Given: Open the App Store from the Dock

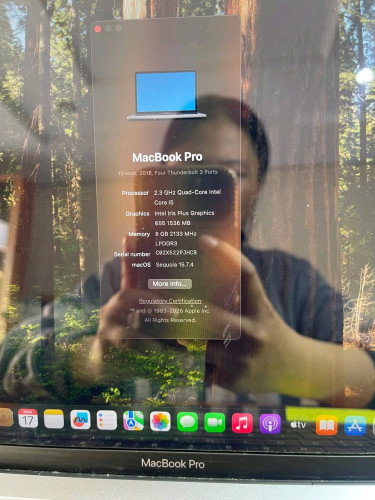Looking at the screenshot, I should 355,426.
